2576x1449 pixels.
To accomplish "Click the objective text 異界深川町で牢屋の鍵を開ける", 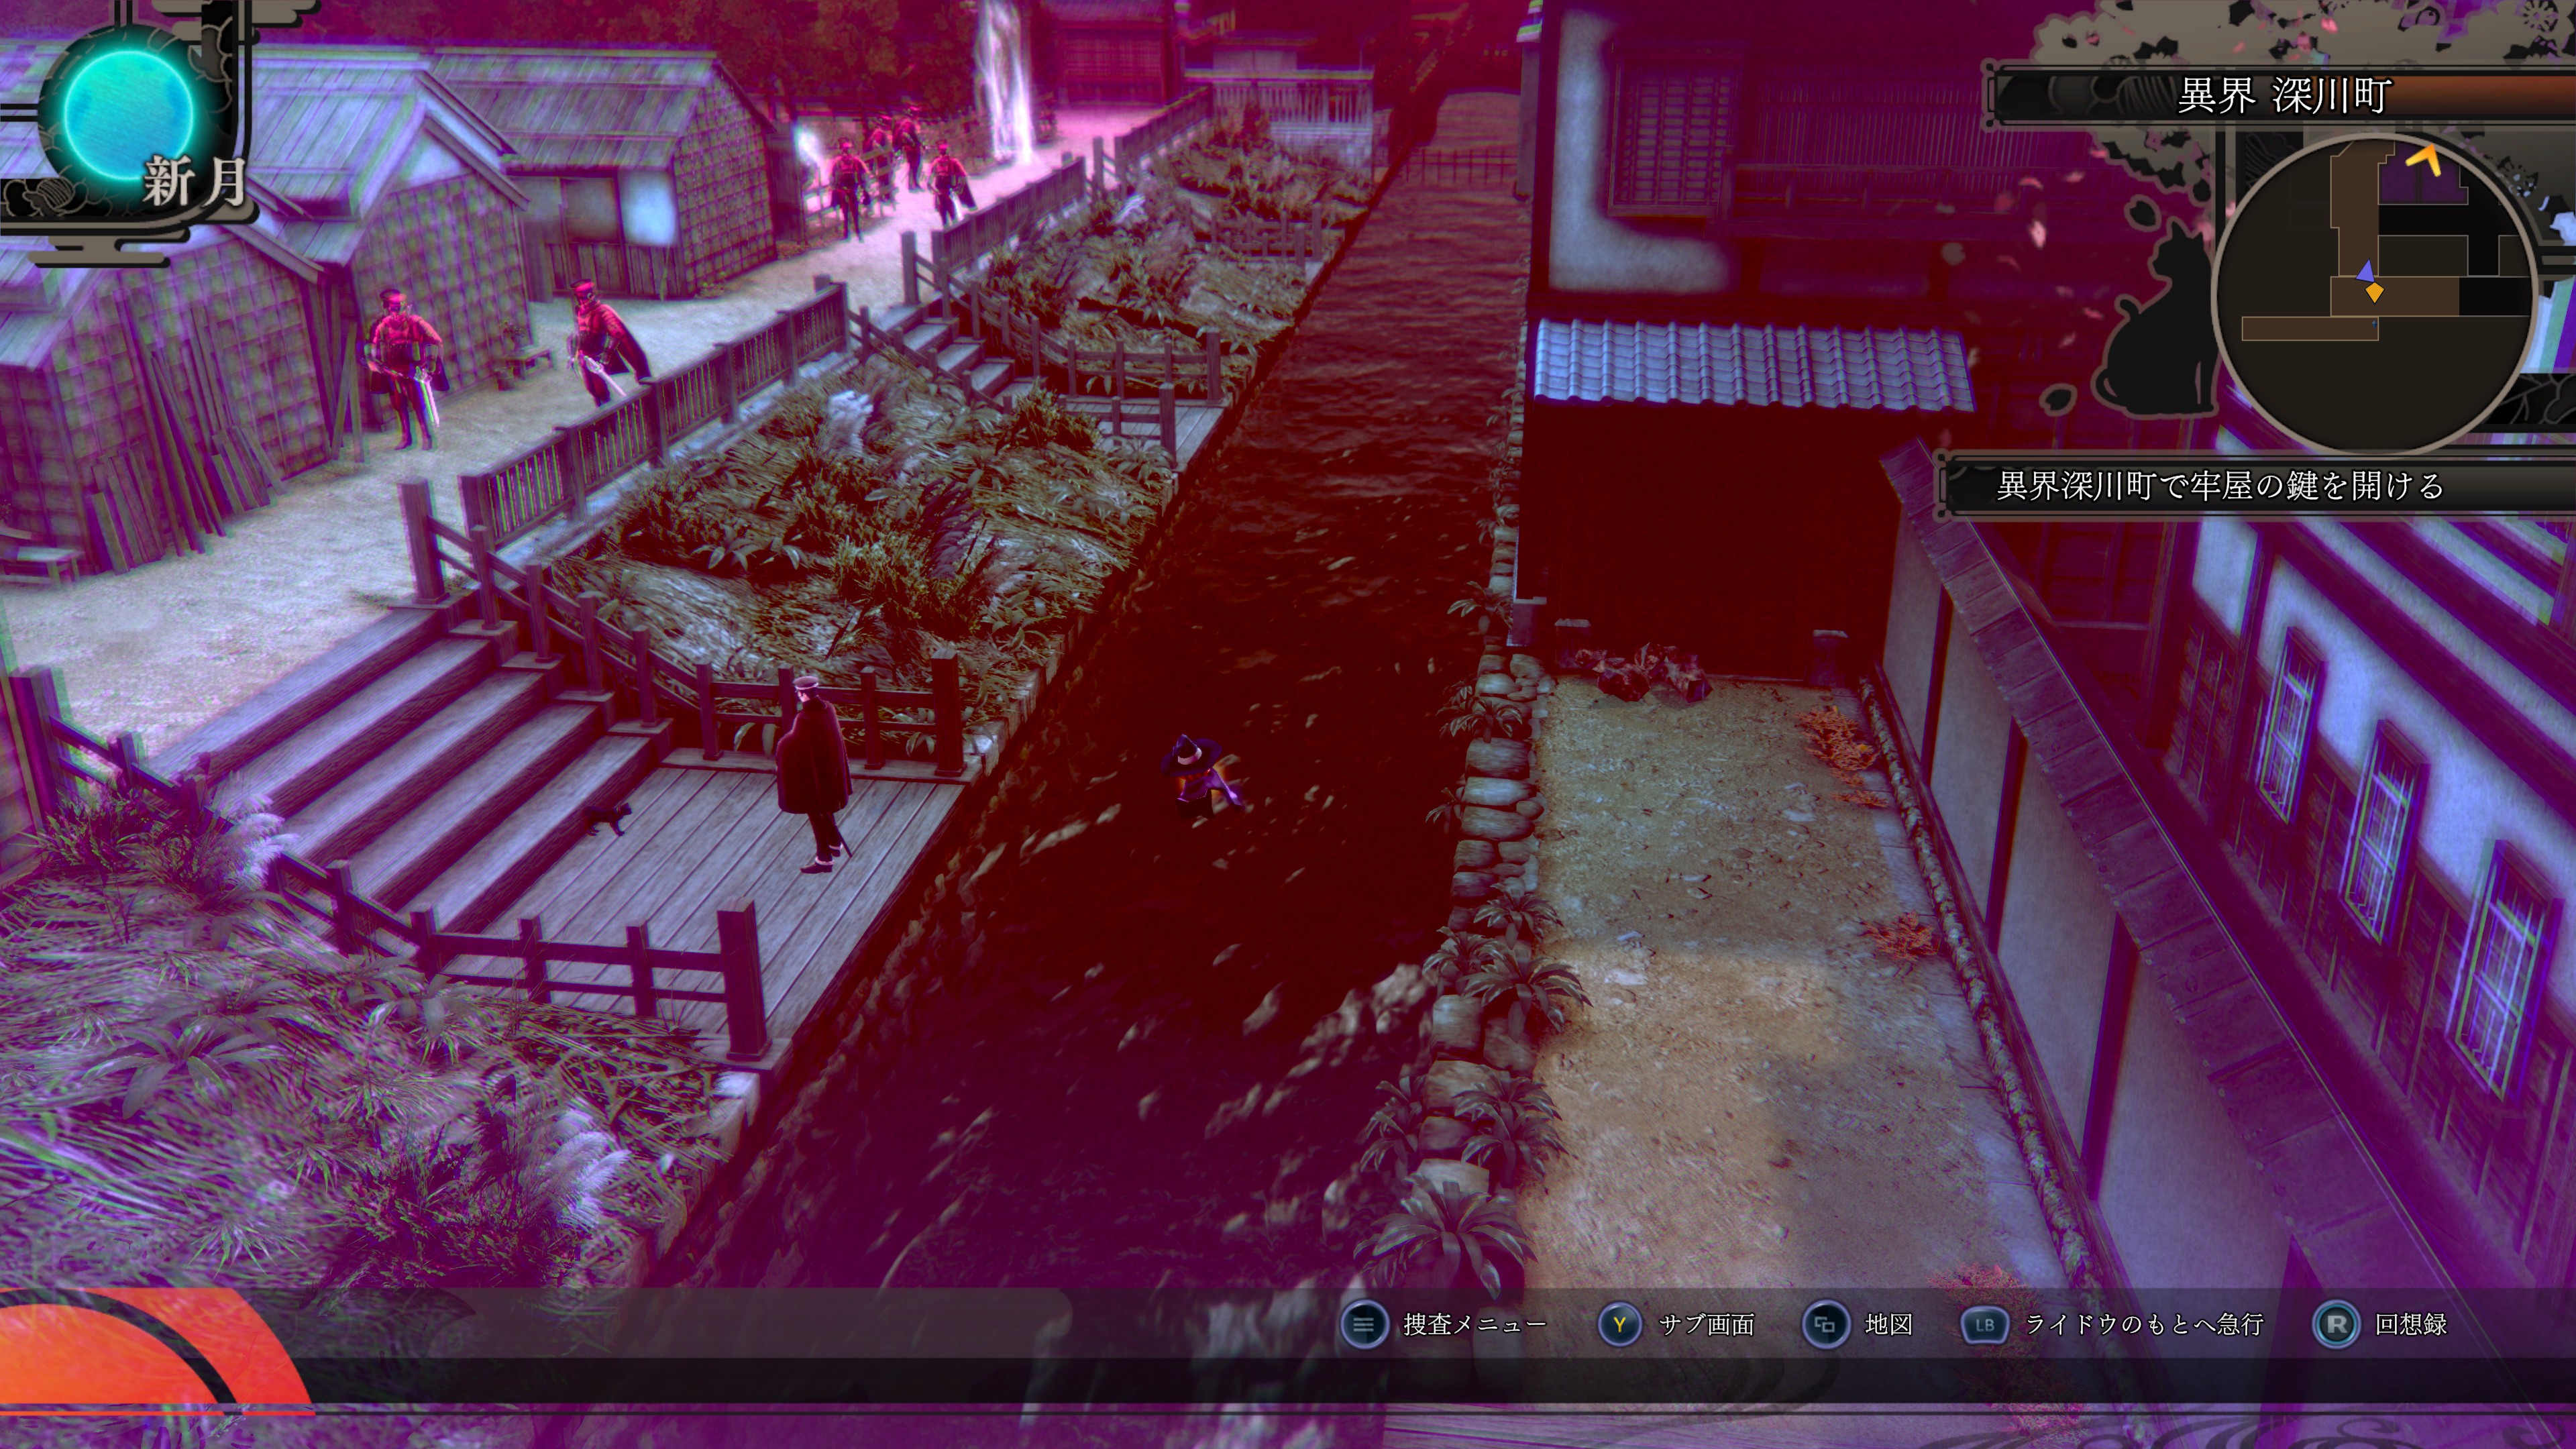I will click(2219, 486).
